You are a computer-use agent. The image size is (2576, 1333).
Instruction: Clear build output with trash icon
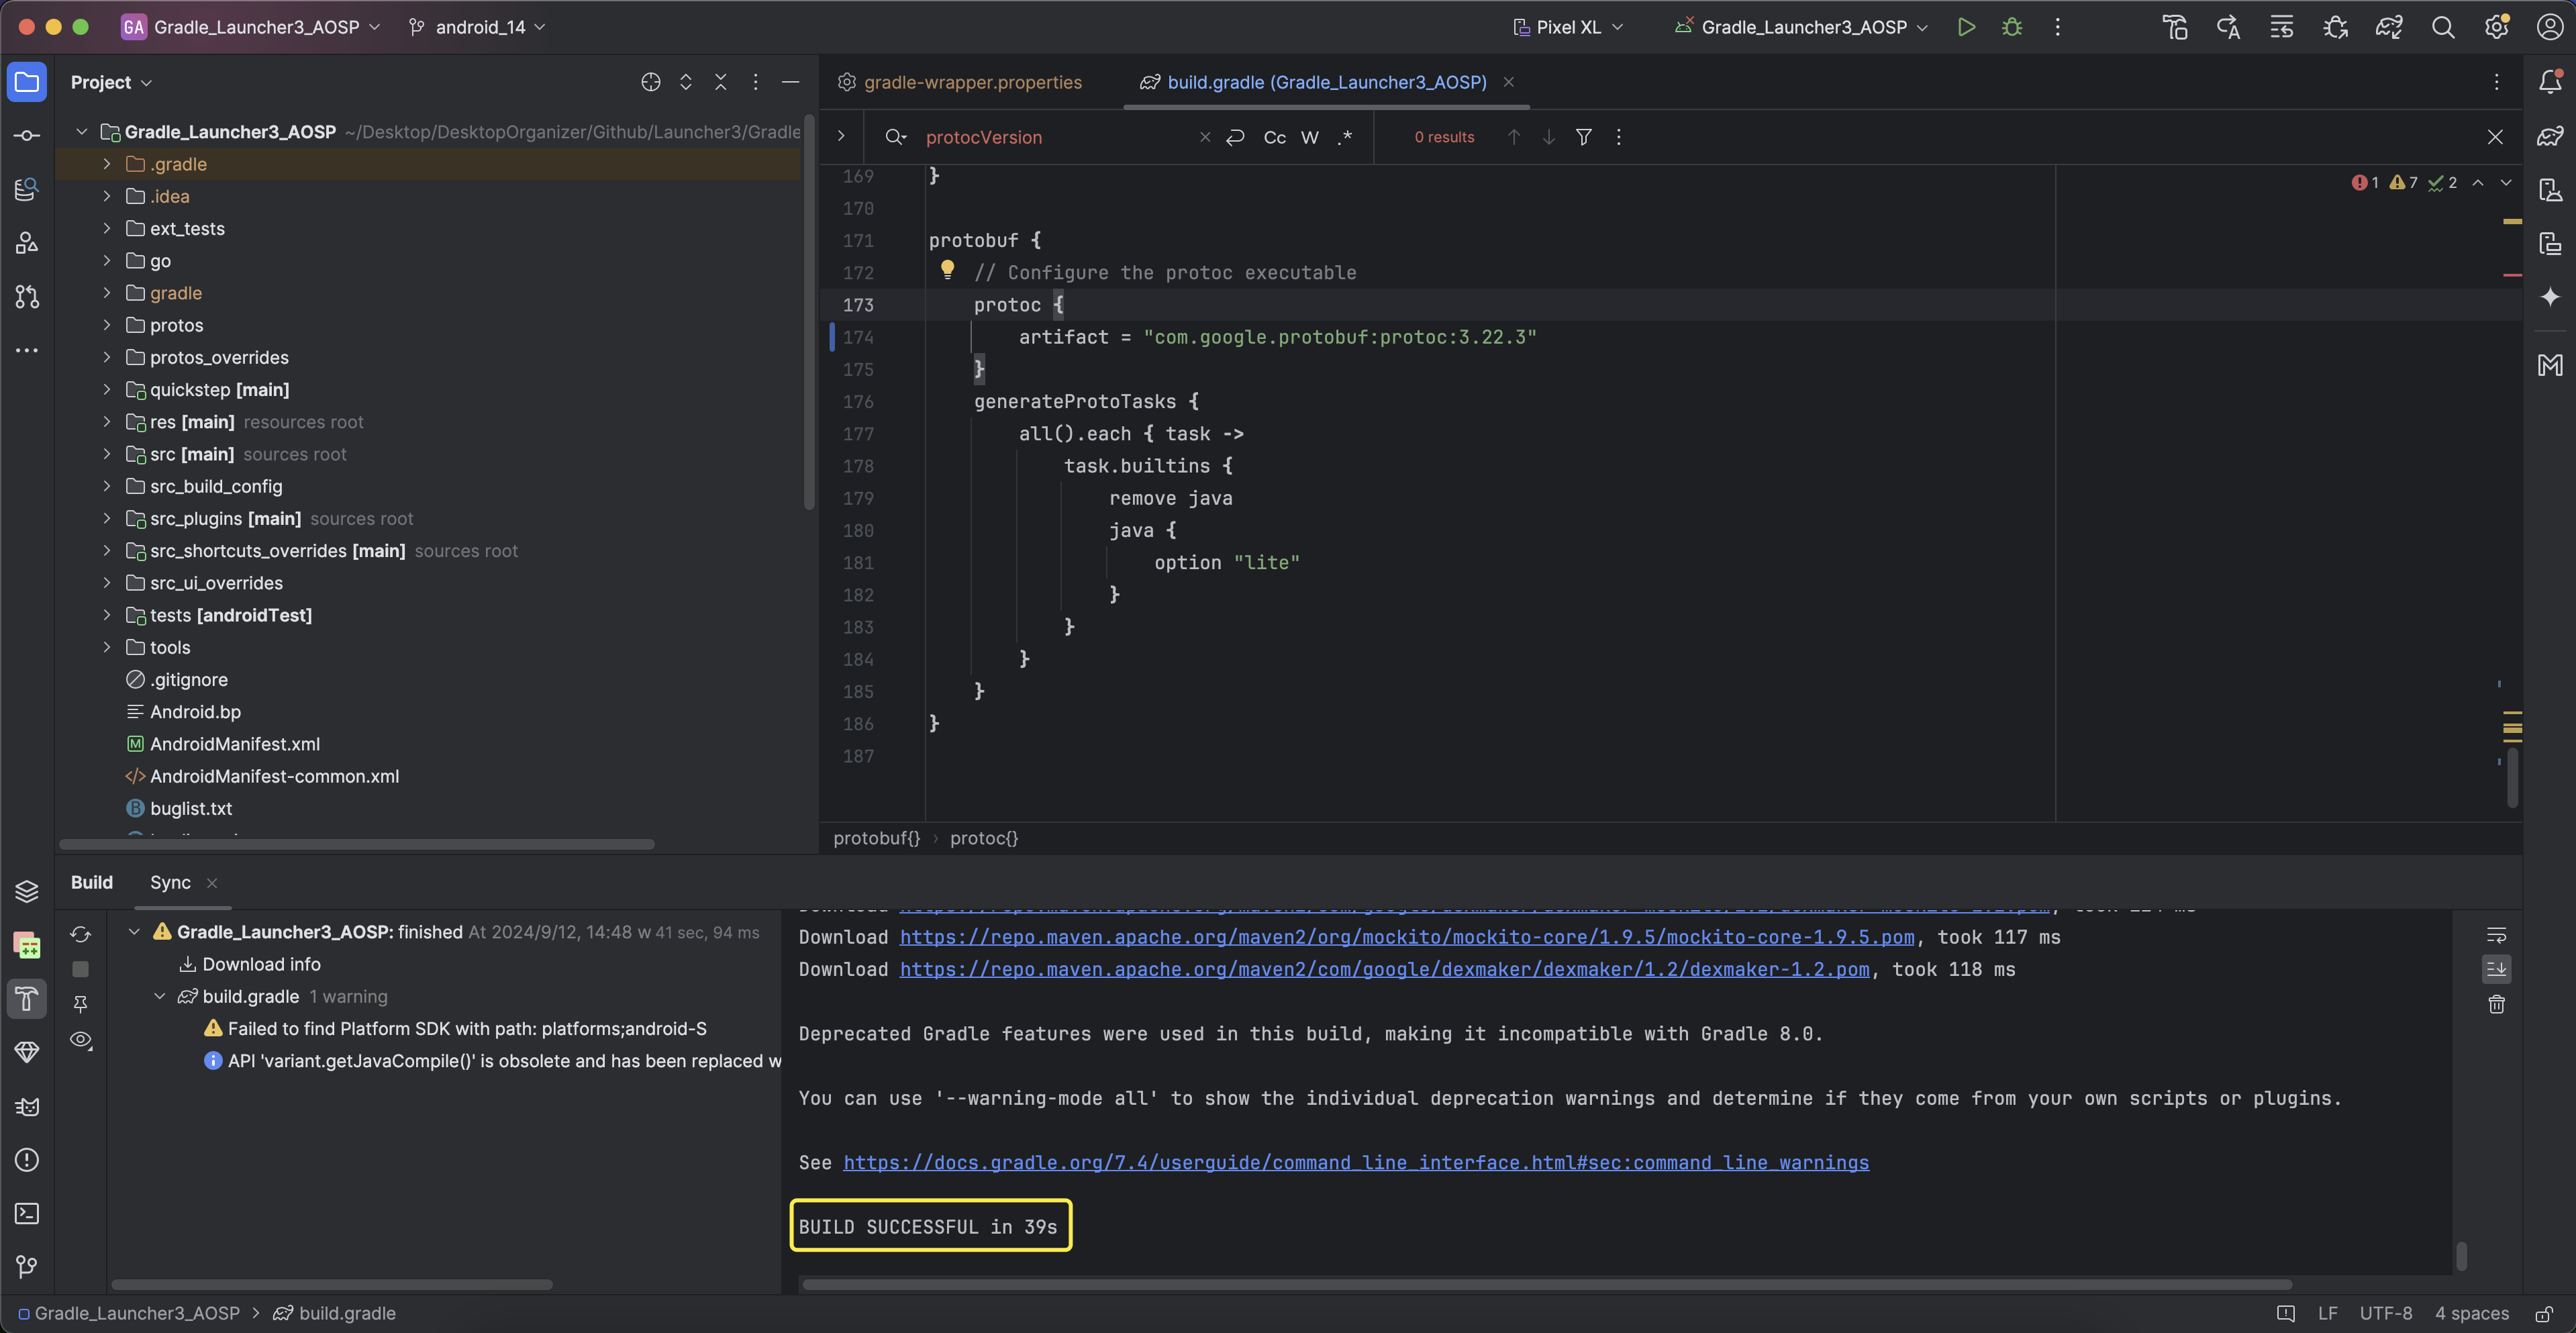tap(2496, 1004)
